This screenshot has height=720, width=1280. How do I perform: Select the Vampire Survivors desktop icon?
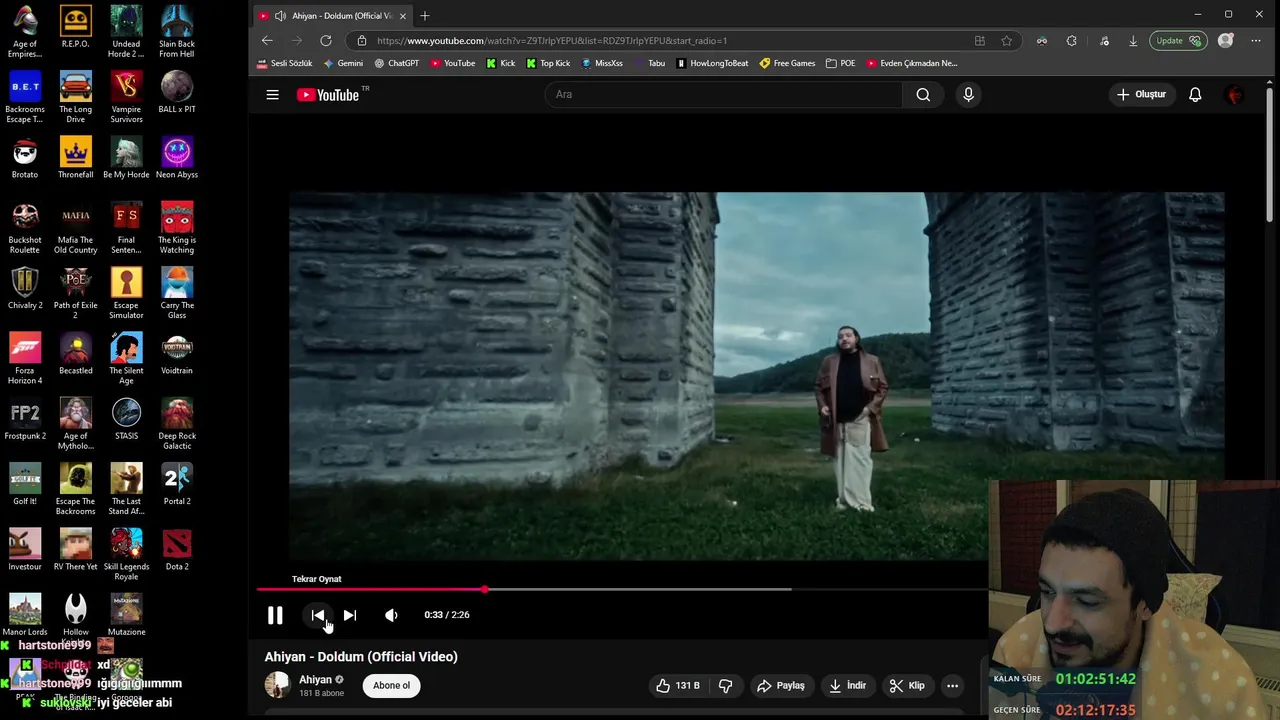(x=126, y=98)
